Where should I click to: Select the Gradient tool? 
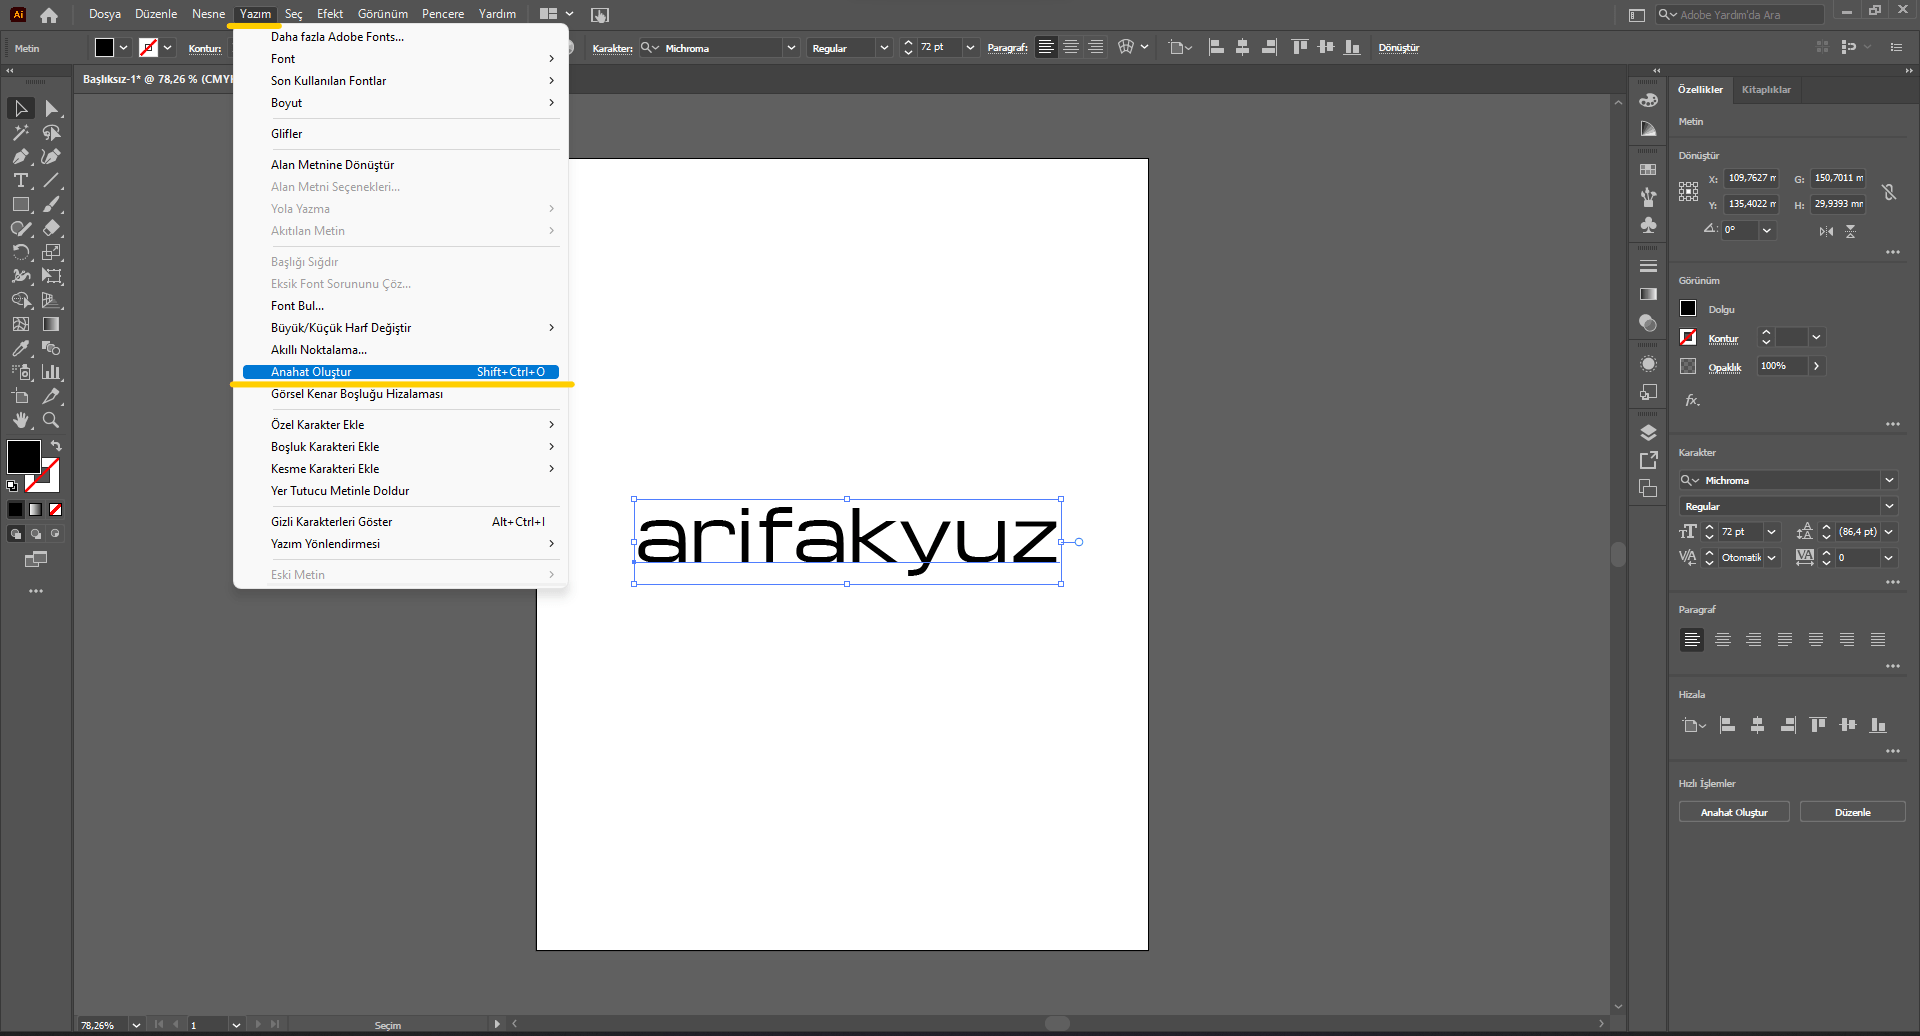pos(51,322)
